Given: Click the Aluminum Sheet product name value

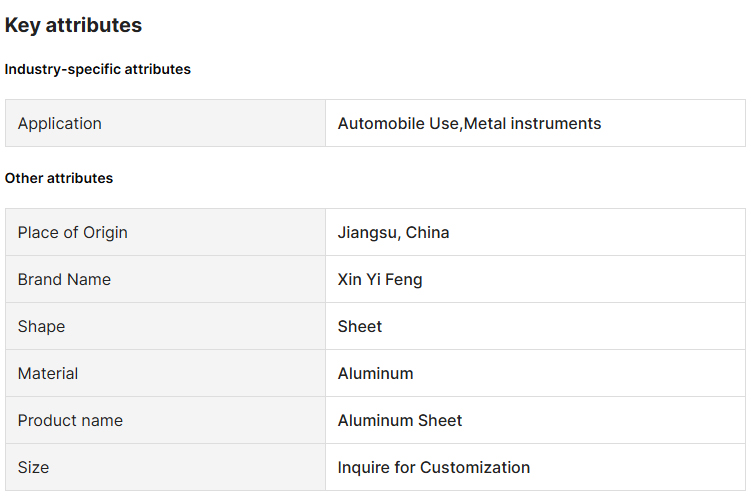Looking at the screenshot, I should (x=400, y=421).
